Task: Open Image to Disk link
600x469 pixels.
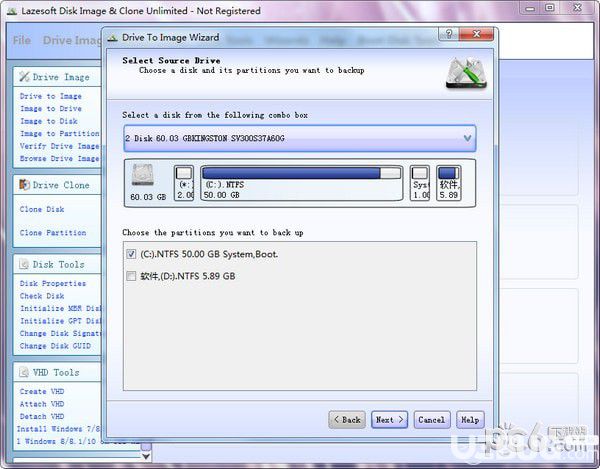Action: [x=49, y=121]
